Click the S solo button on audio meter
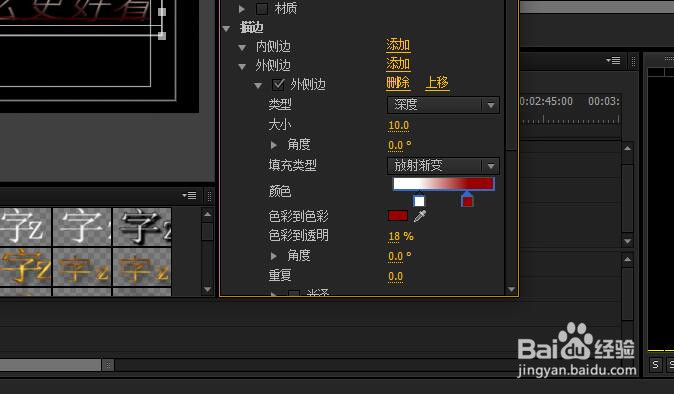 click(655, 365)
